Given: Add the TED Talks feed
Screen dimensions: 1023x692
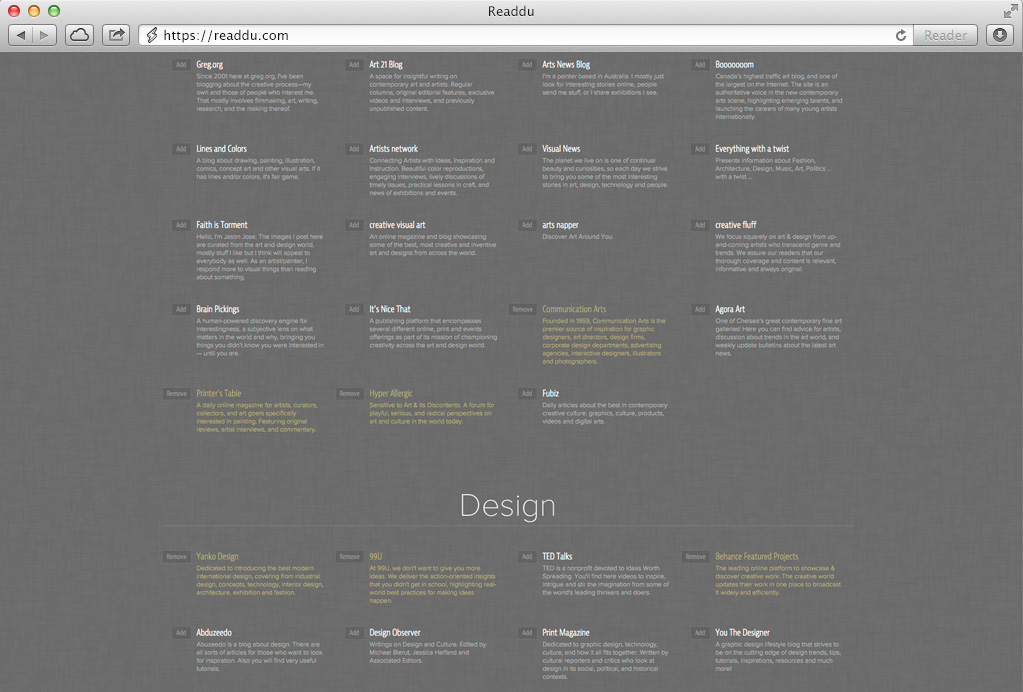Looking at the screenshot, I should (x=527, y=556).
